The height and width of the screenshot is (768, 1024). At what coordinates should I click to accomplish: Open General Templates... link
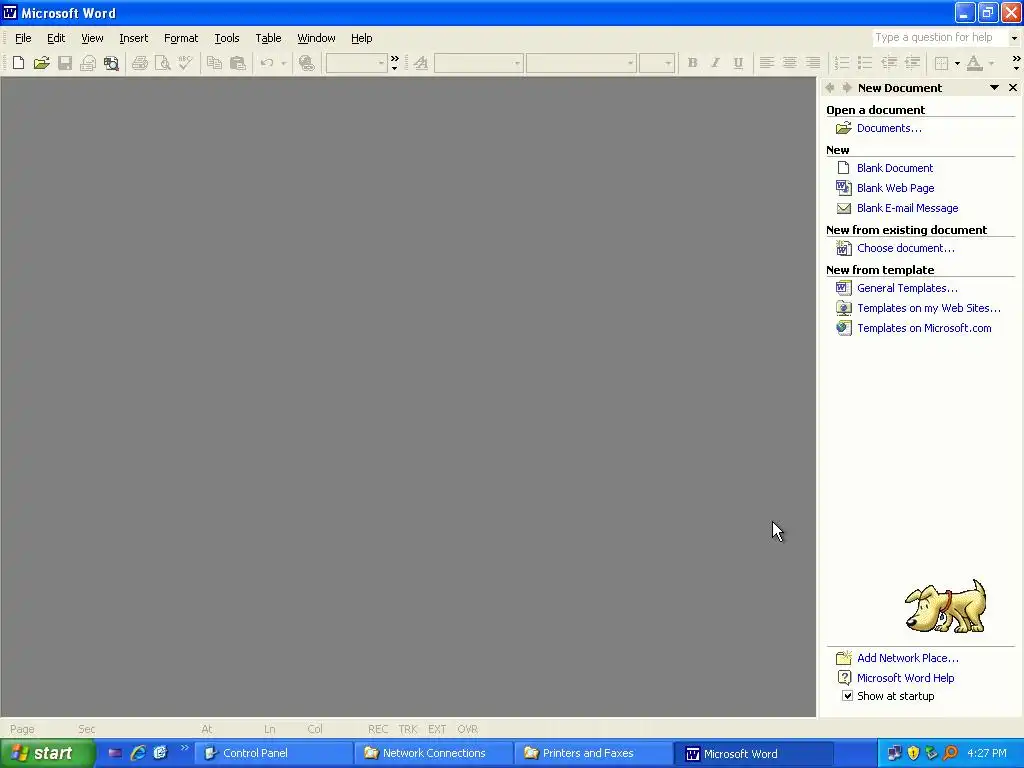coord(907,288)
